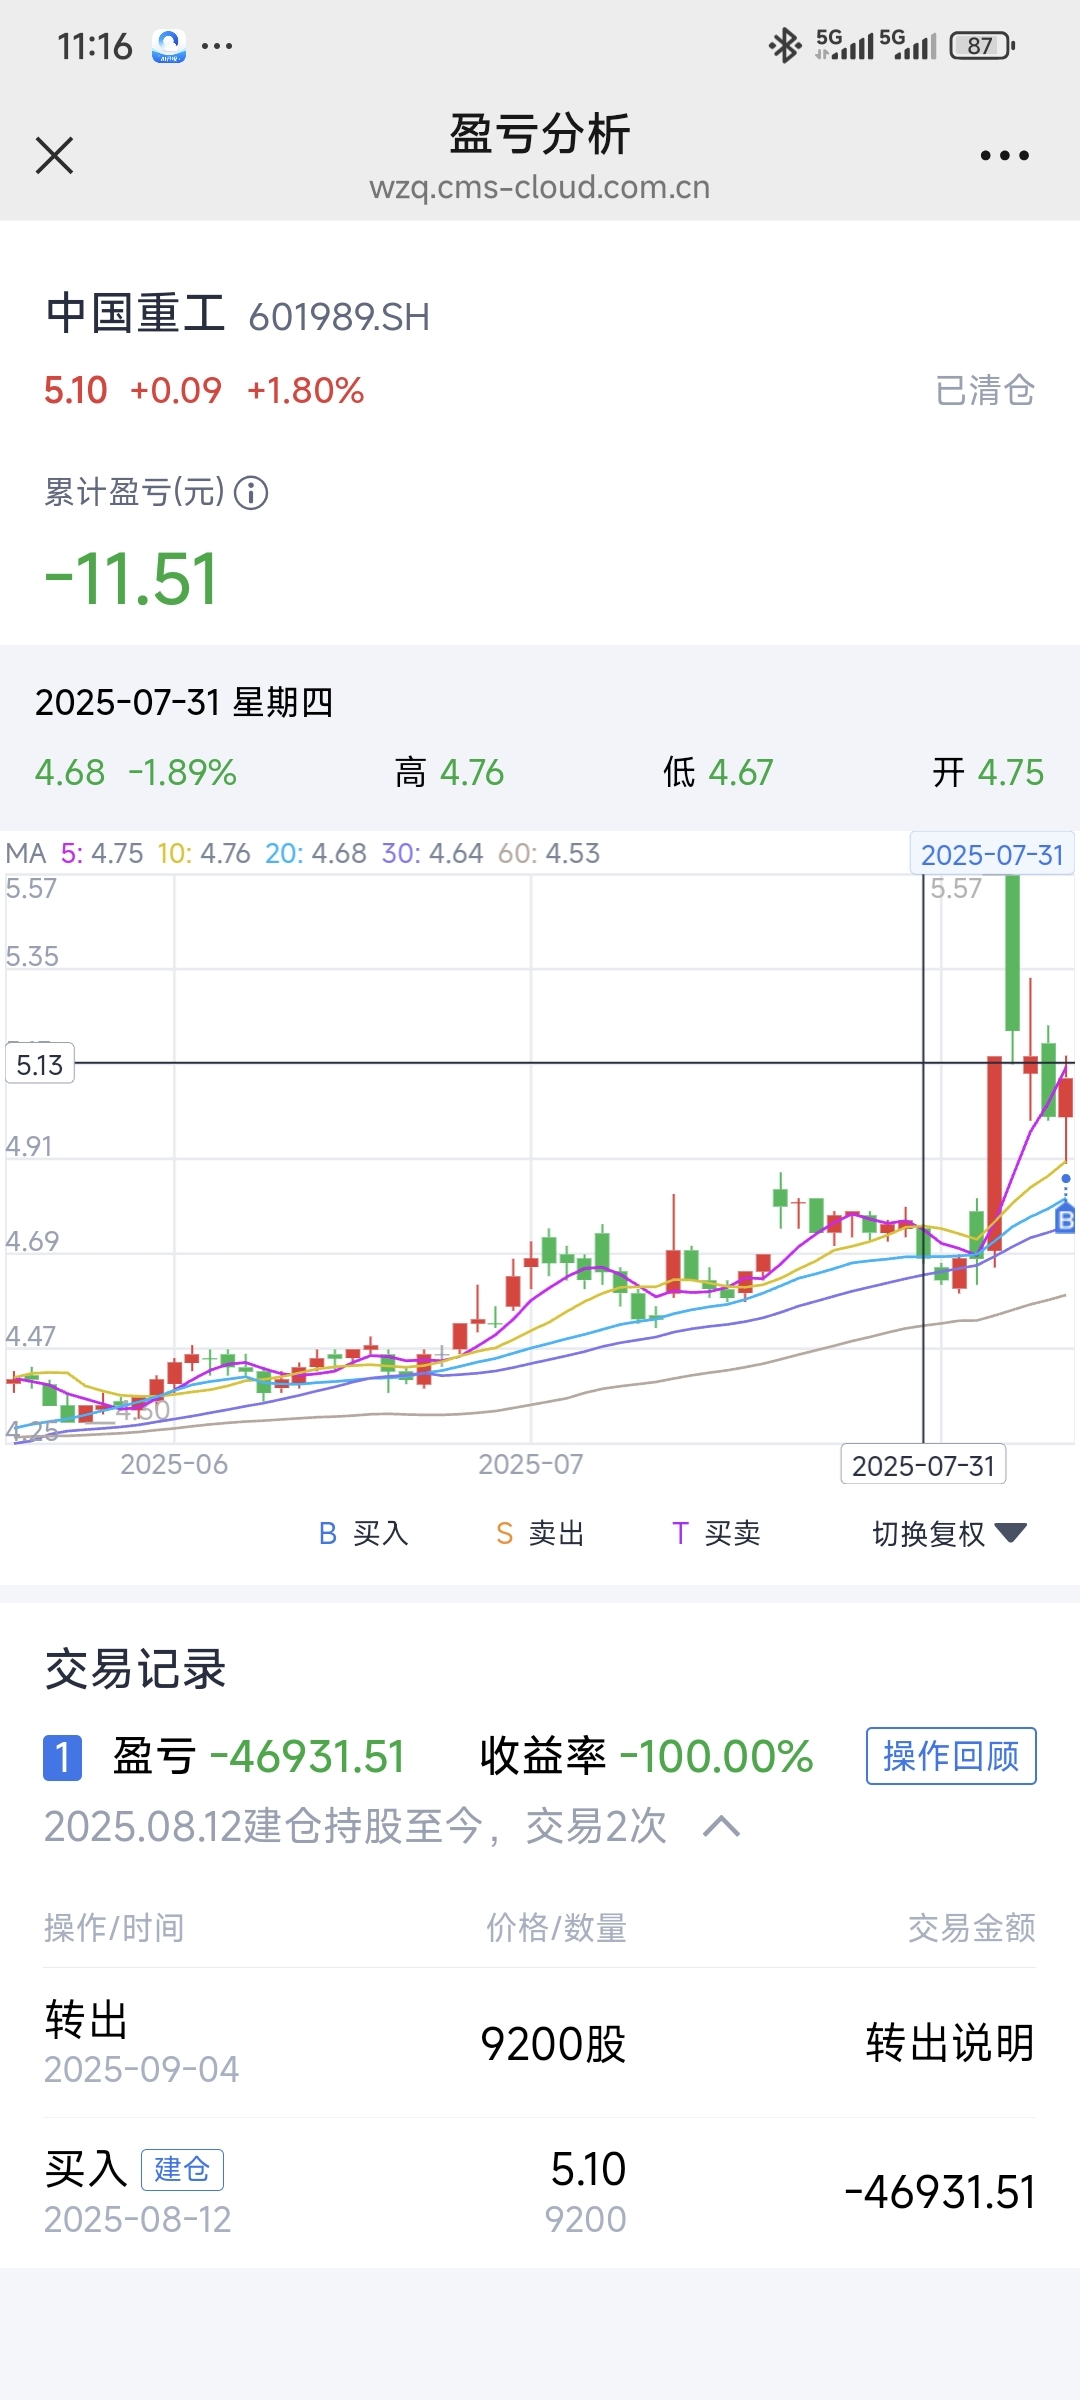Open the 切换复权 dropdown
Image resolution: width=1080 pixels, height=2400 pixels.
[x=950, y=1533]
